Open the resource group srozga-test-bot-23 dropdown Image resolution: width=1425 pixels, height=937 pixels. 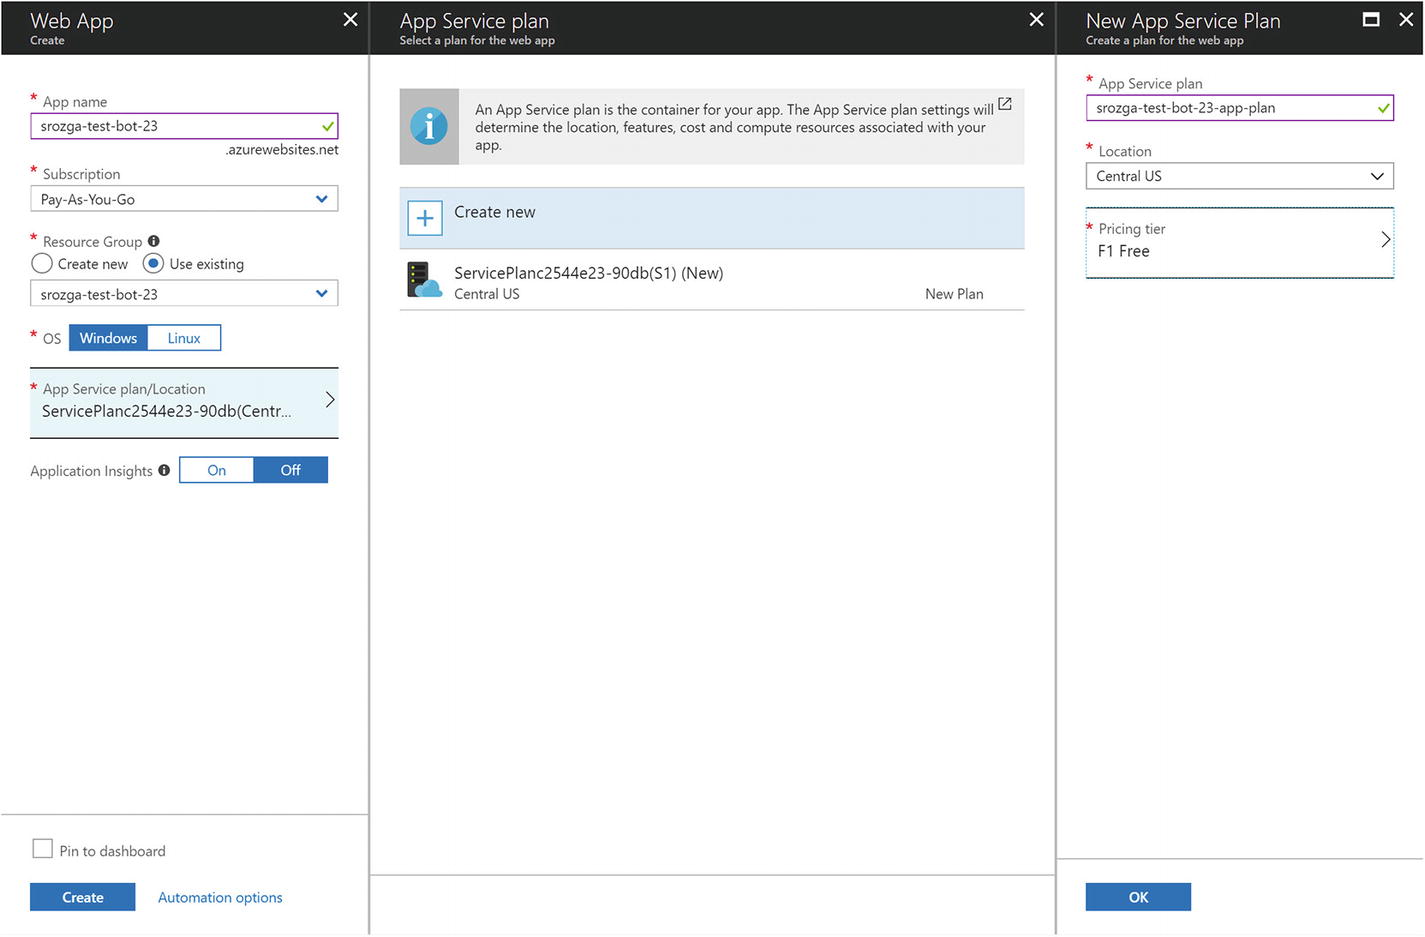click(x=184, y=294)
